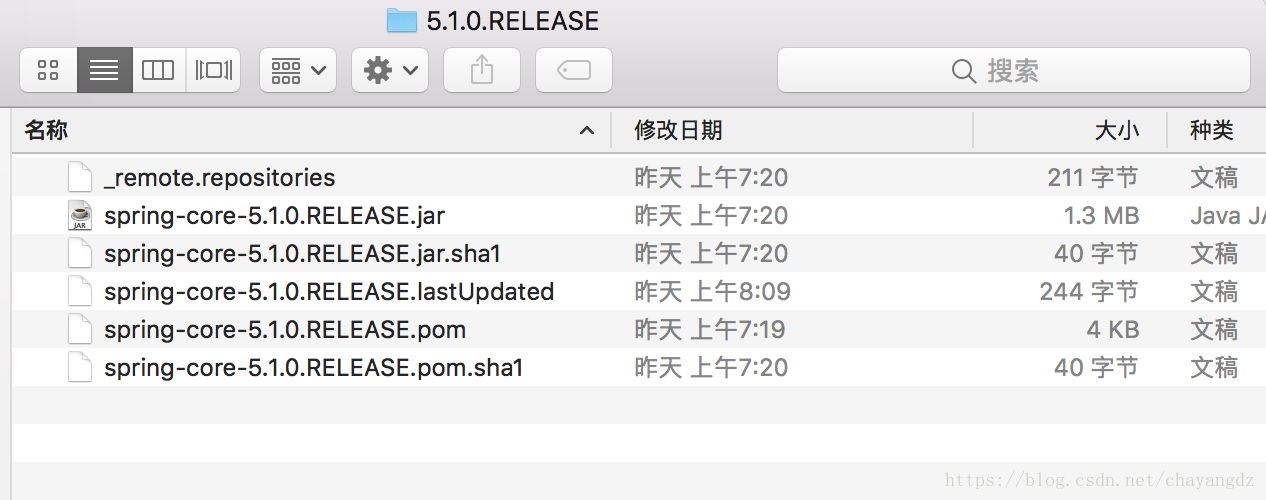Select spring-core-5.1.0.RELEASE.pom file icon

point(80,330)
